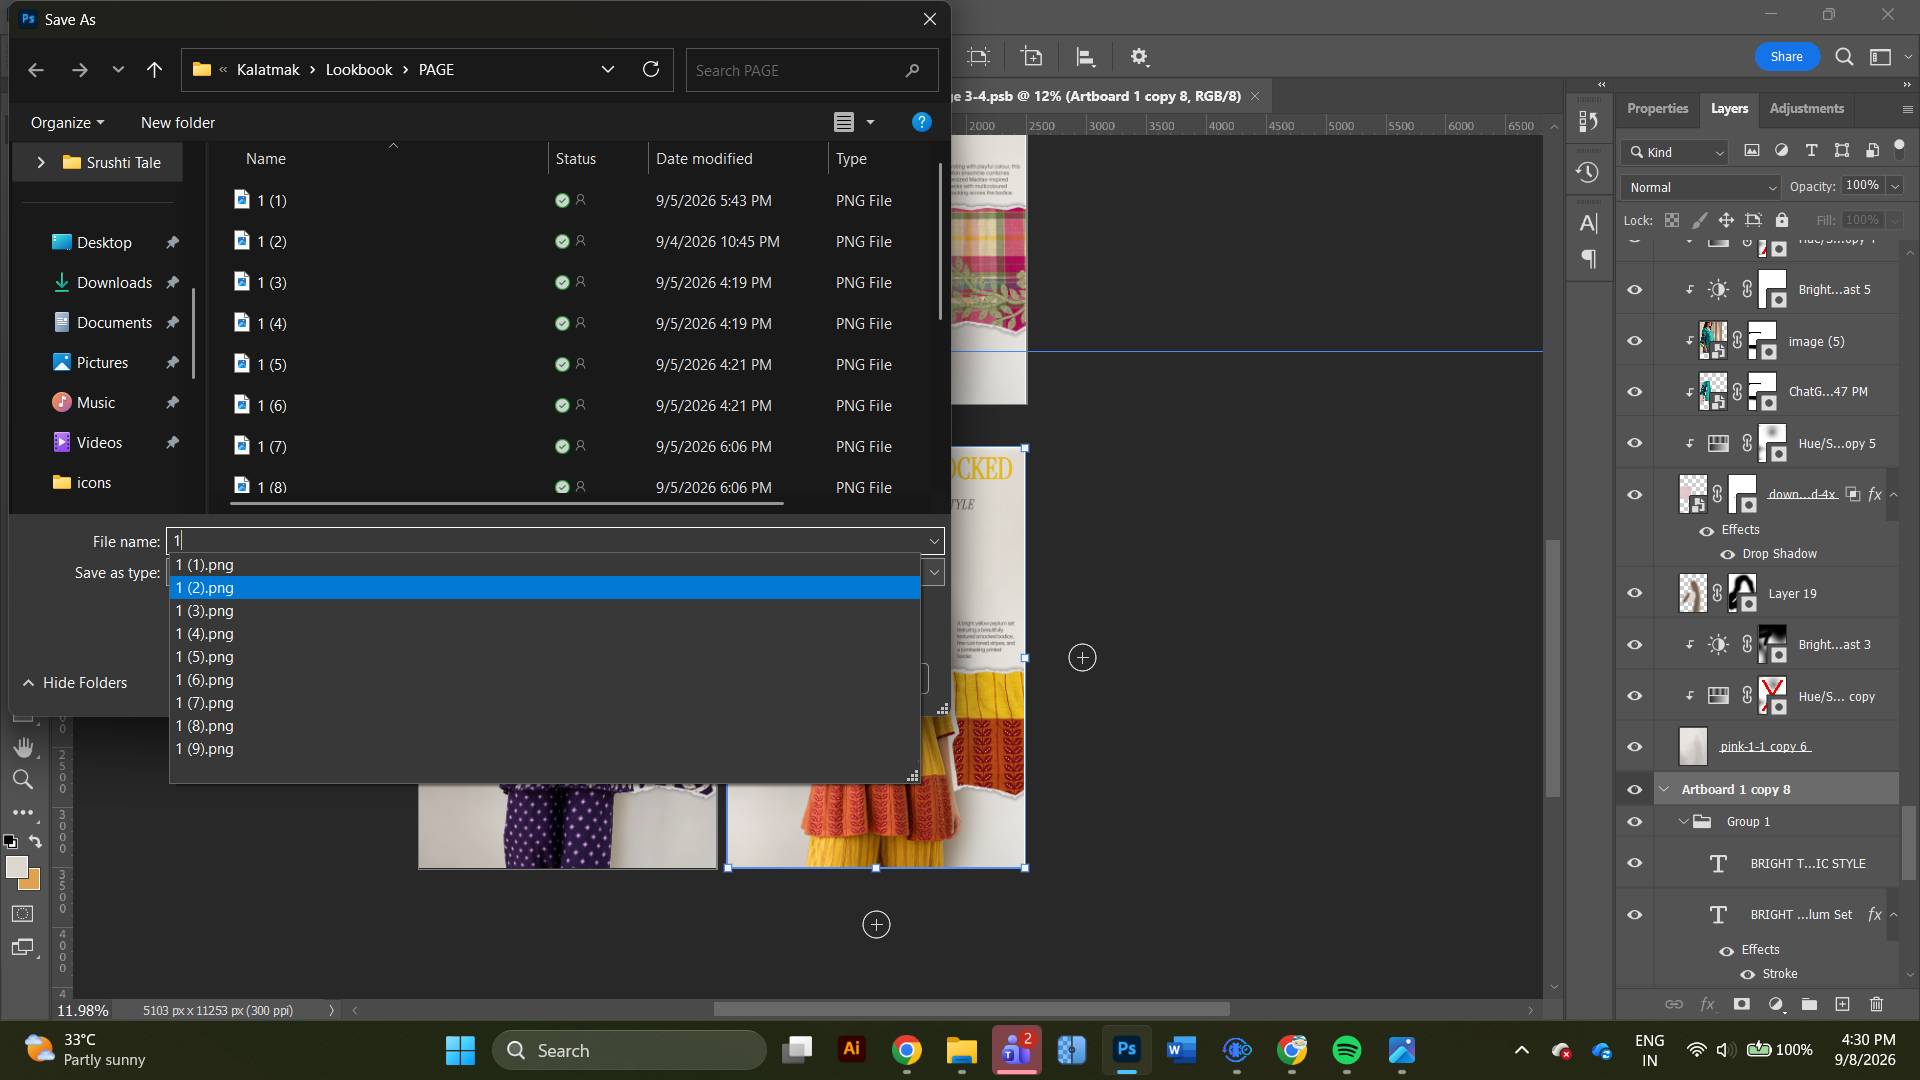Image resolution: width=1920 pixels, height=1080 pixels.
Task: Click the lock all padlock icon
Action: pos(1782,220)
